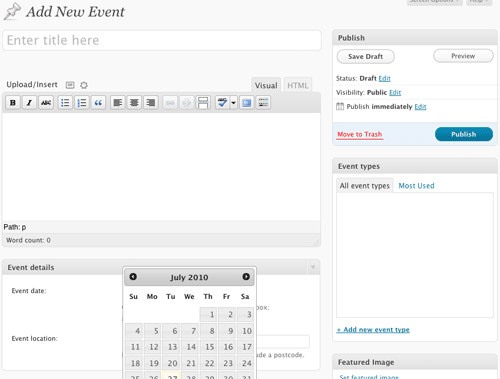
Task: Select July 21 in the calendar
Action: 190,363
